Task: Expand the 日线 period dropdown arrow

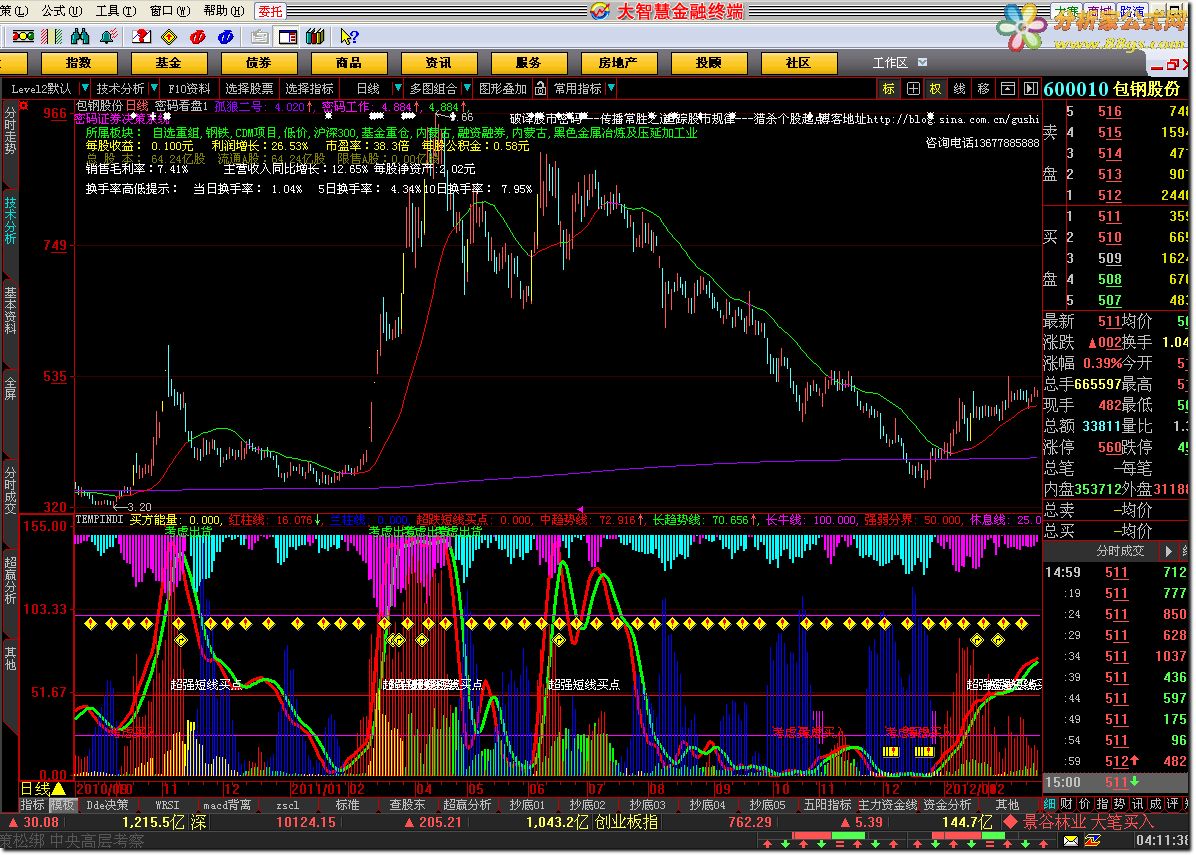Action: tap(397, 88)
